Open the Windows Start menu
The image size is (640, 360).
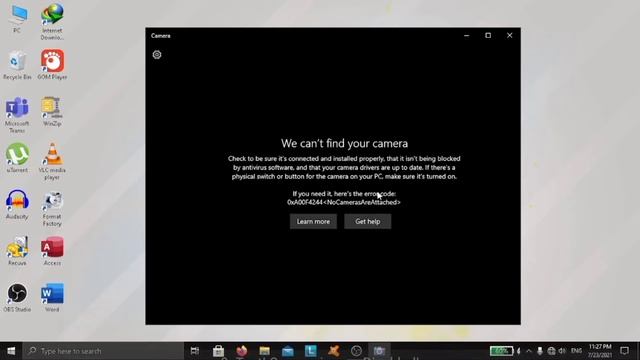pos(11,351)
